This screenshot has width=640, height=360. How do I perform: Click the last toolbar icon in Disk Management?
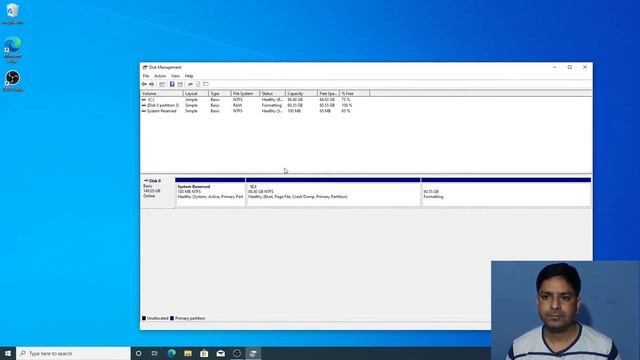pos(206,84)
